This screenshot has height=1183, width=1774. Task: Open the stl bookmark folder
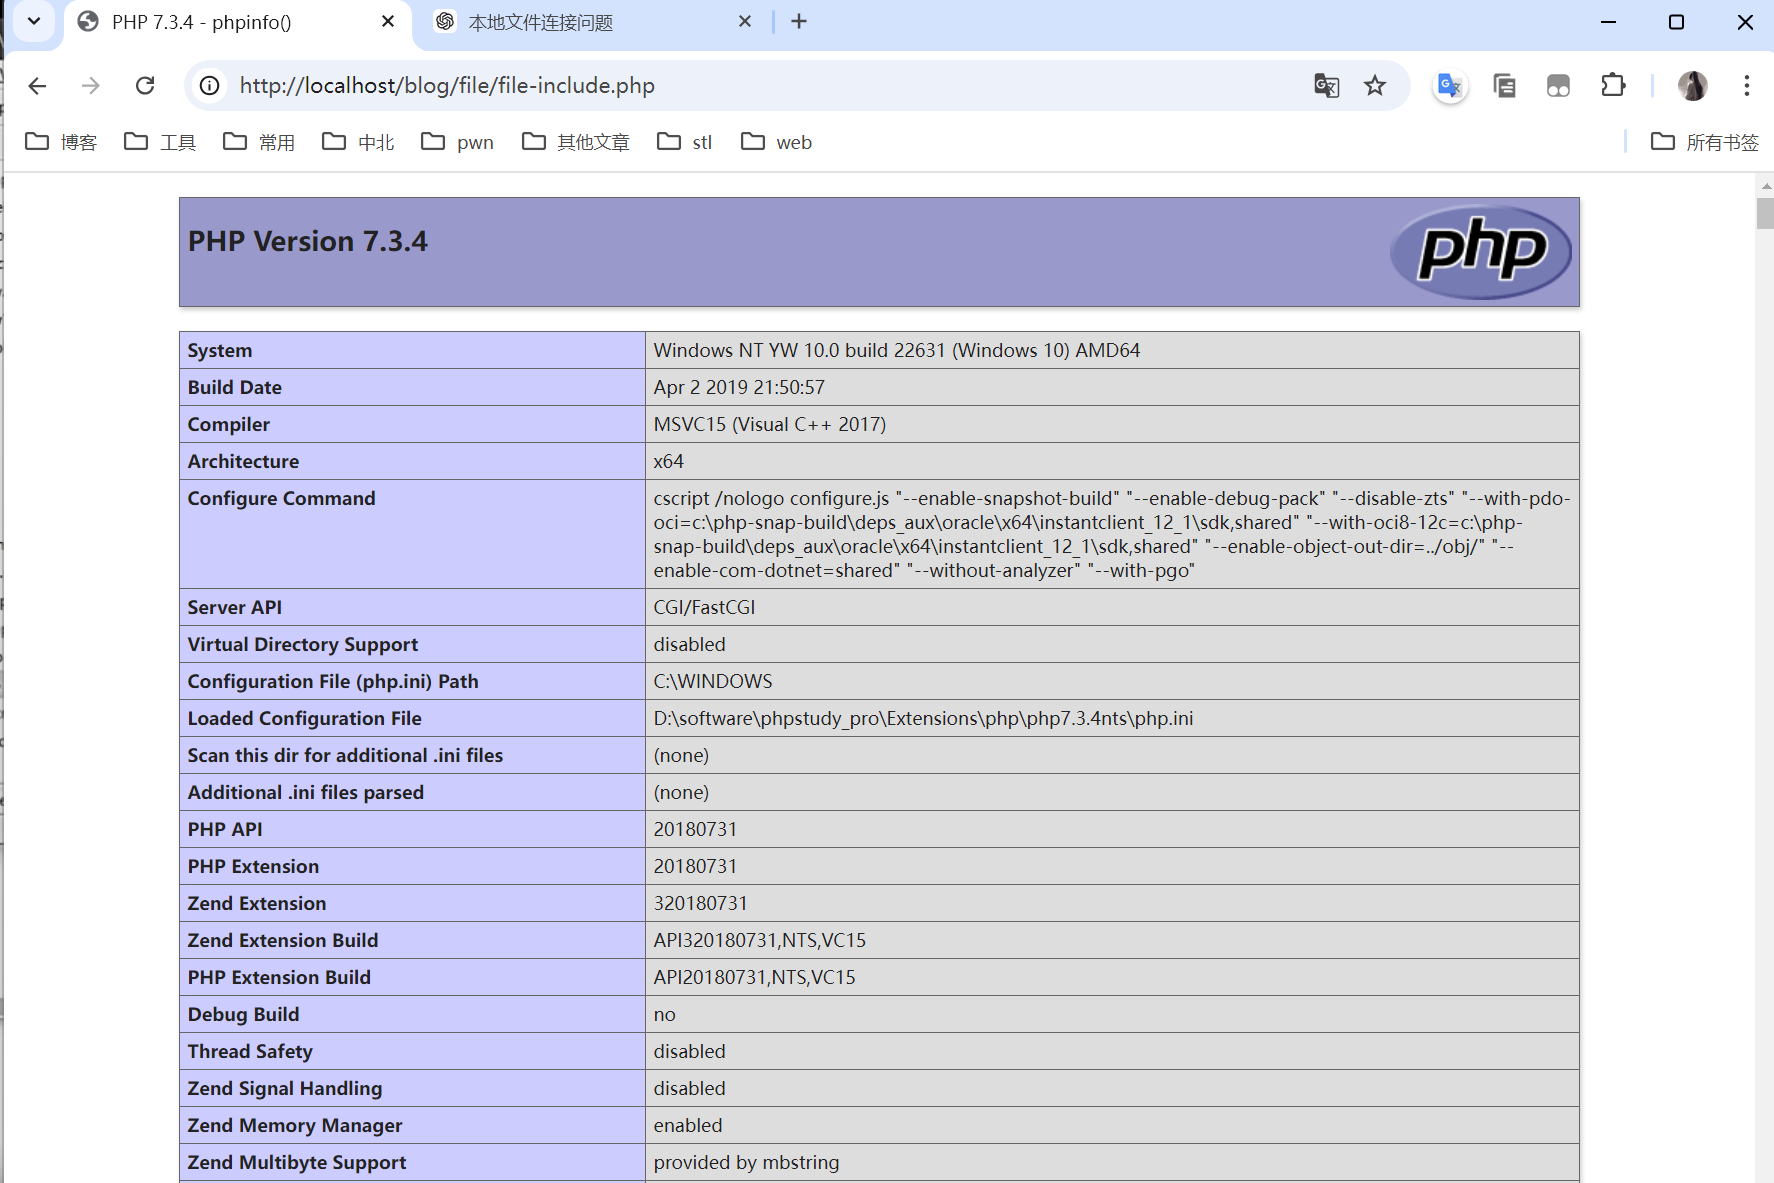685,142
